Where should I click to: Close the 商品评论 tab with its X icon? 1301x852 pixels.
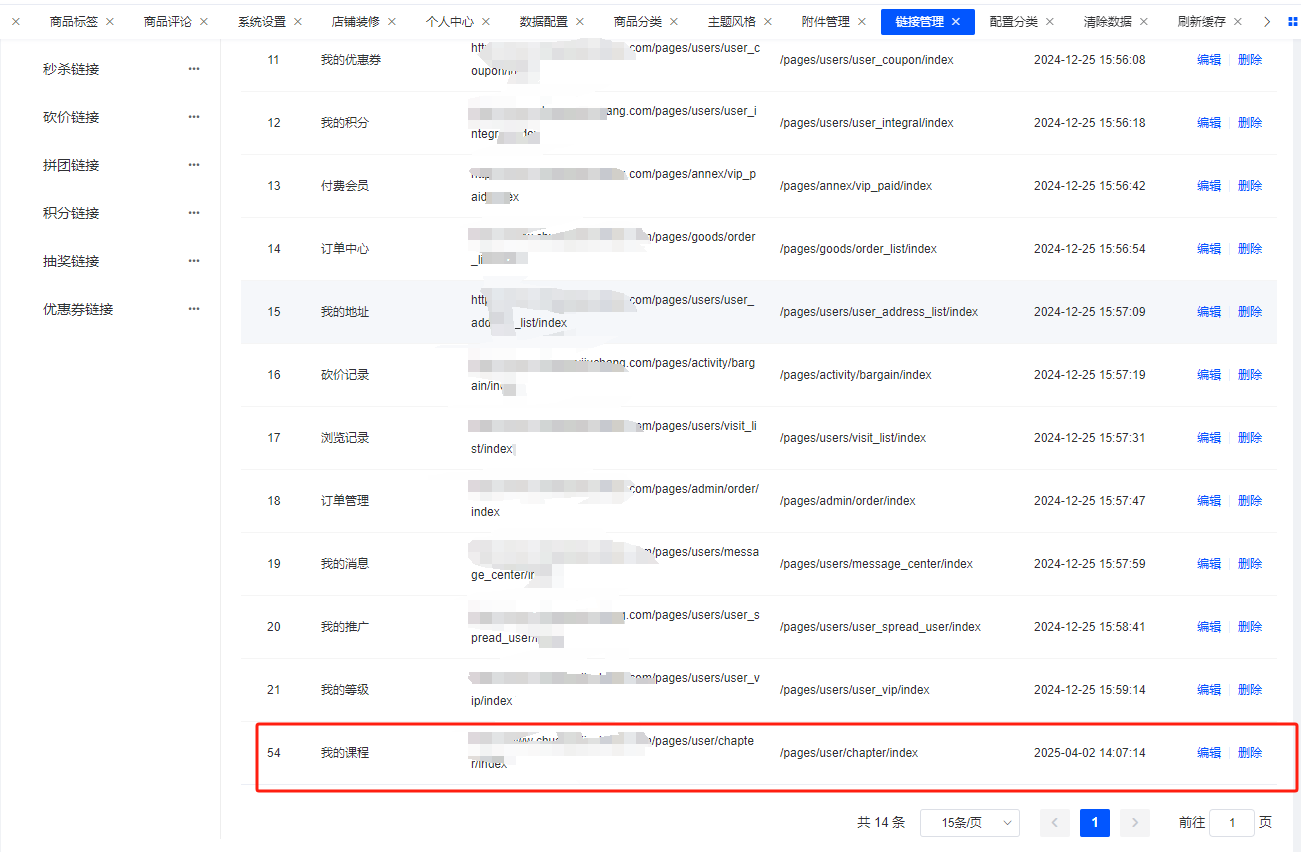pos(204,21)
